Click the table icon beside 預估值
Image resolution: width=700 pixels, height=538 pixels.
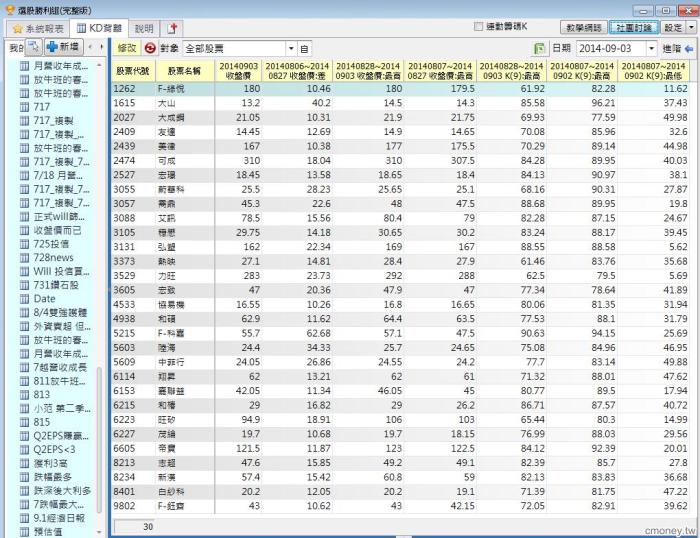click(25, 532)
